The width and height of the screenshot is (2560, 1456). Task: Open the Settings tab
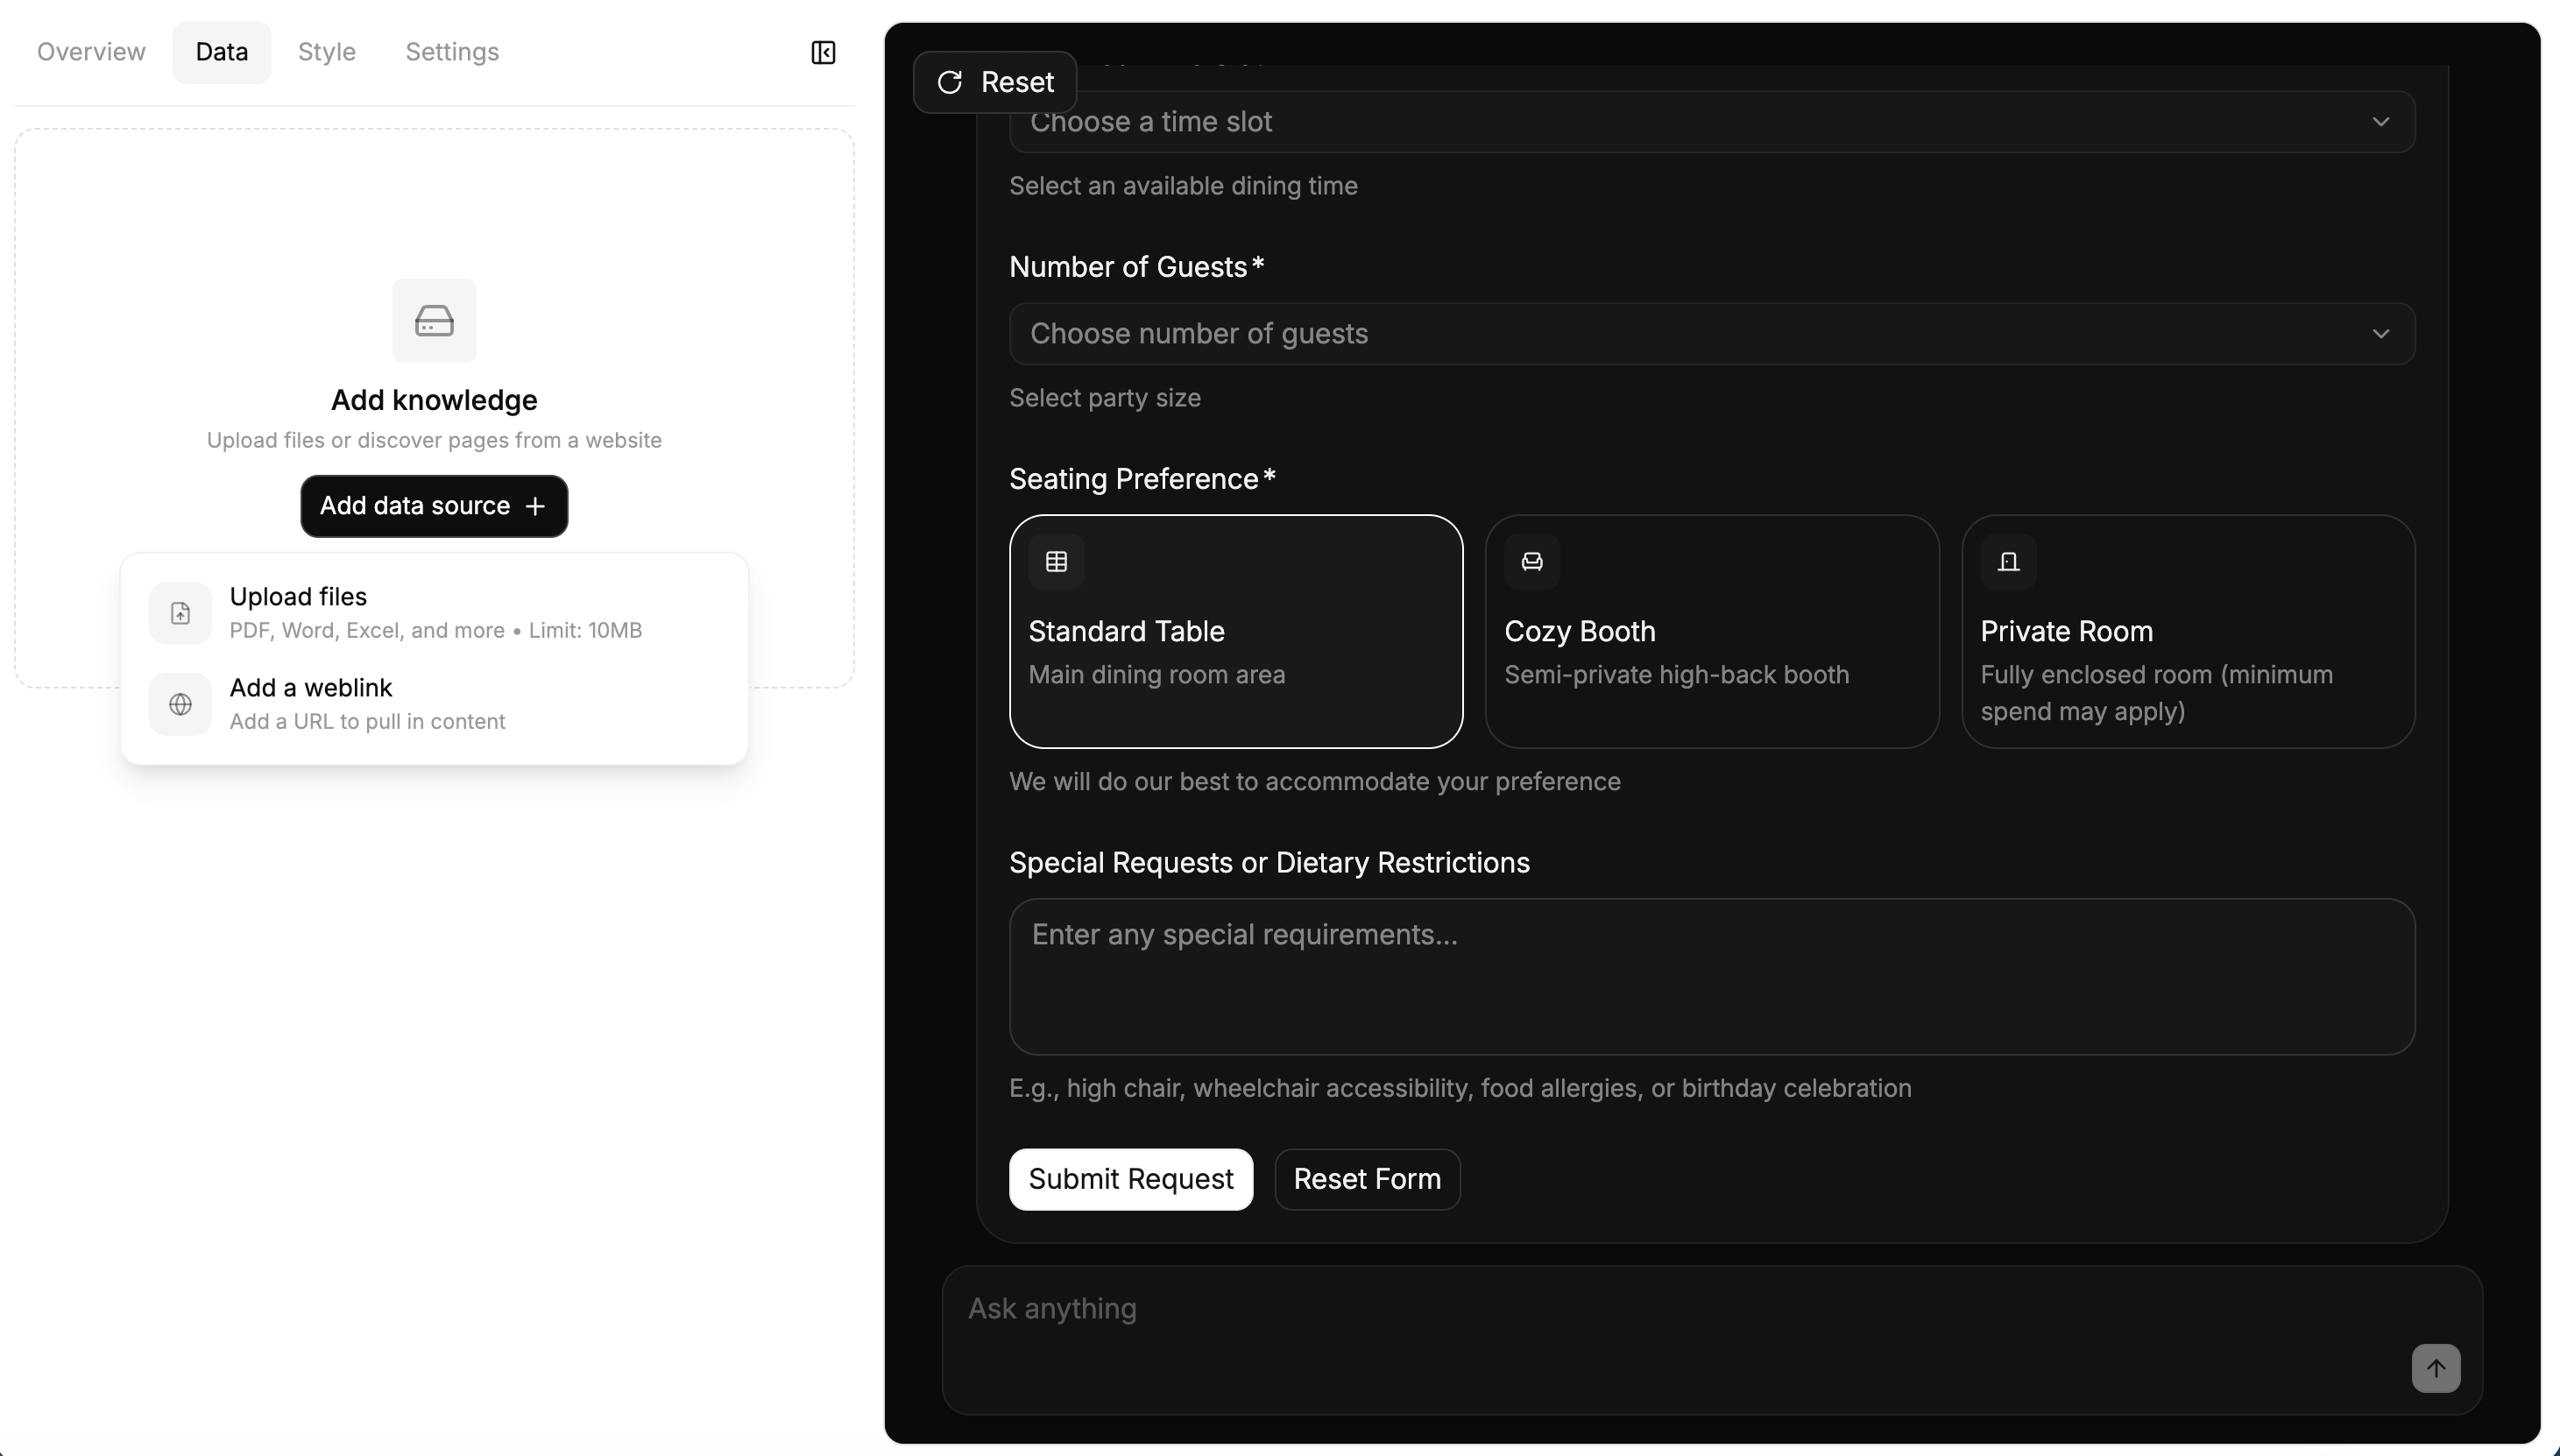(452, 52)
